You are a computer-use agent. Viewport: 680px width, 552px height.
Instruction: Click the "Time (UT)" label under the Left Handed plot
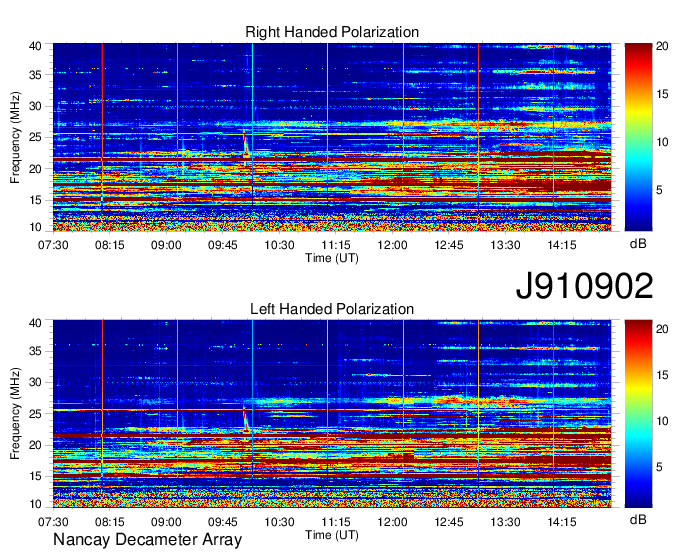coord(332,535)
